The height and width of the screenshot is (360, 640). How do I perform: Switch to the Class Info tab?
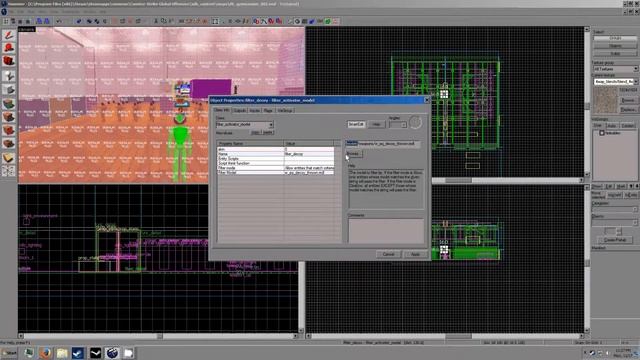(222, 110)
